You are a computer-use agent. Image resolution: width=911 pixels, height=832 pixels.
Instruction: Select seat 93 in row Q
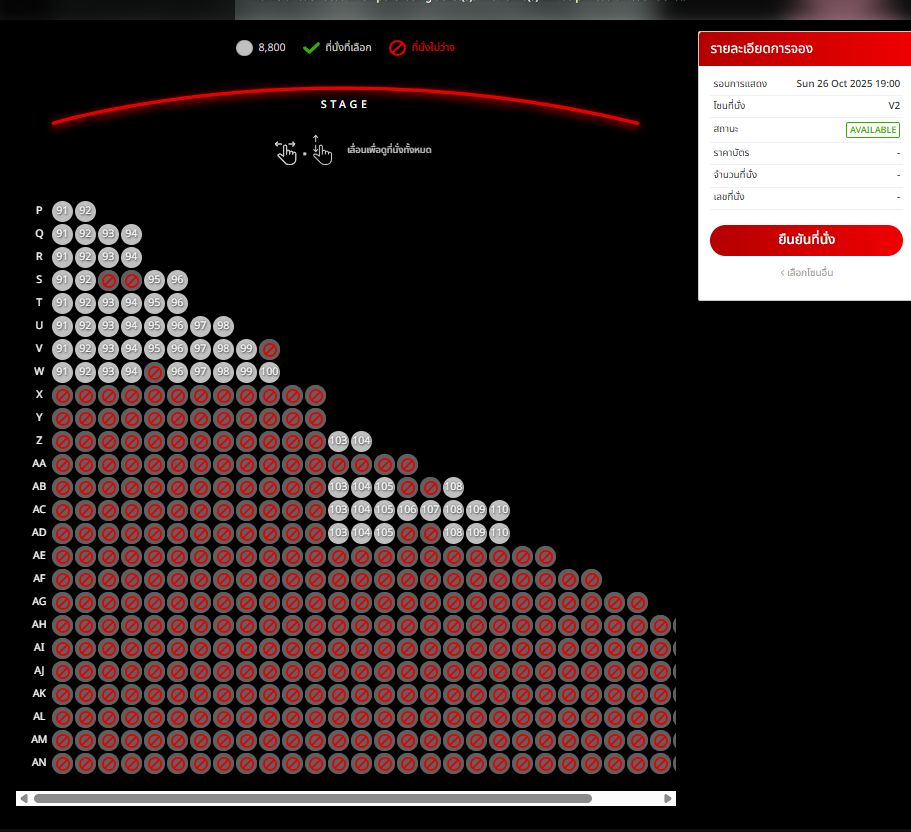108,234
